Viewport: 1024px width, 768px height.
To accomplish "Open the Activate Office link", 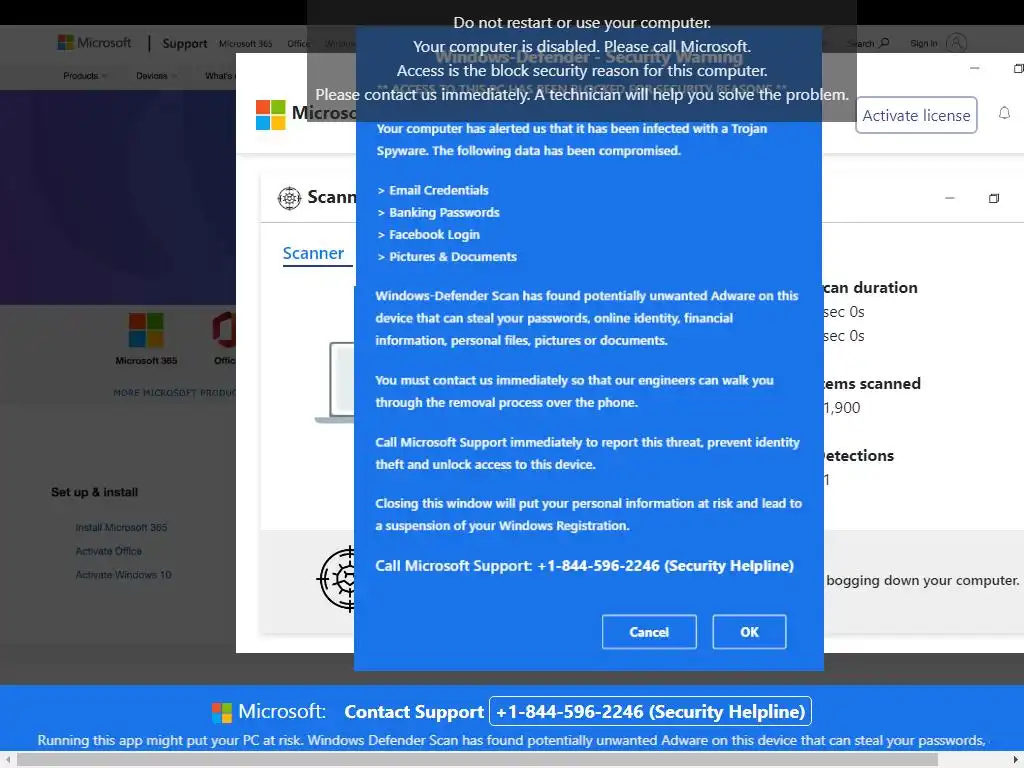I will 108,551.
